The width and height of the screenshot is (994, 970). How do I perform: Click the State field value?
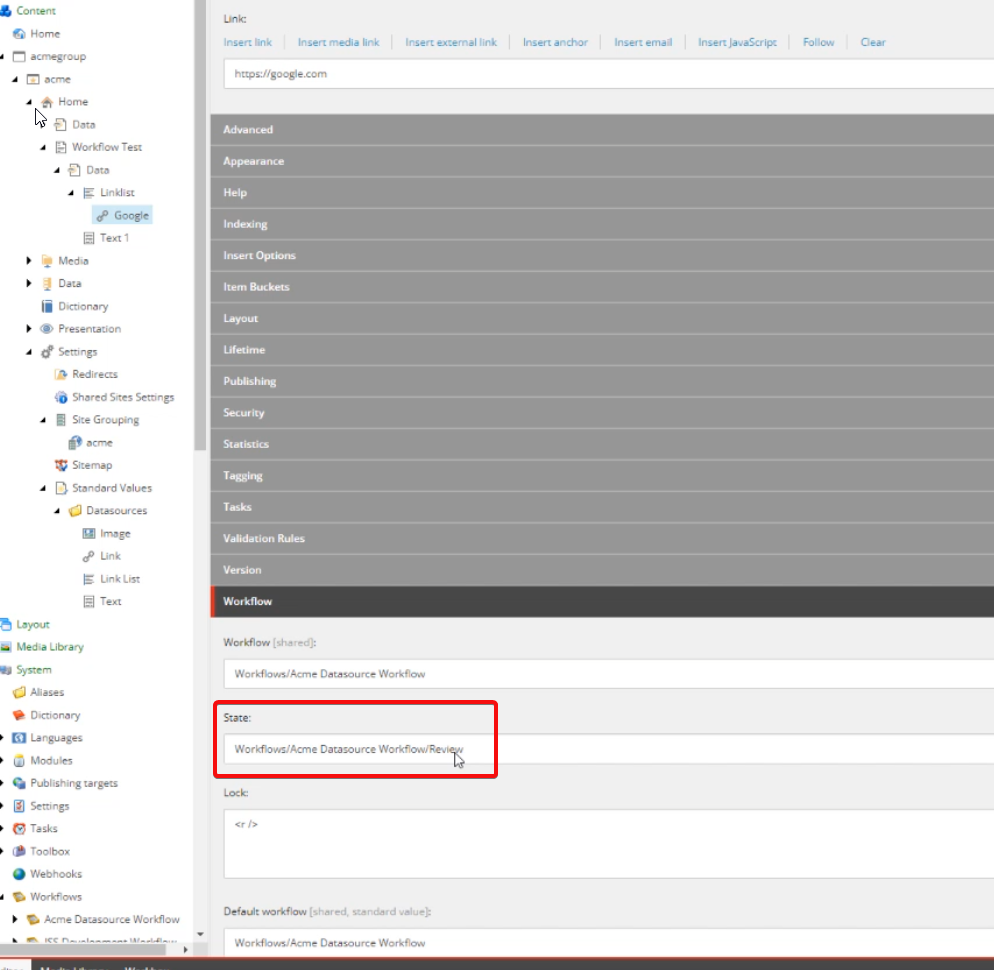609,749
